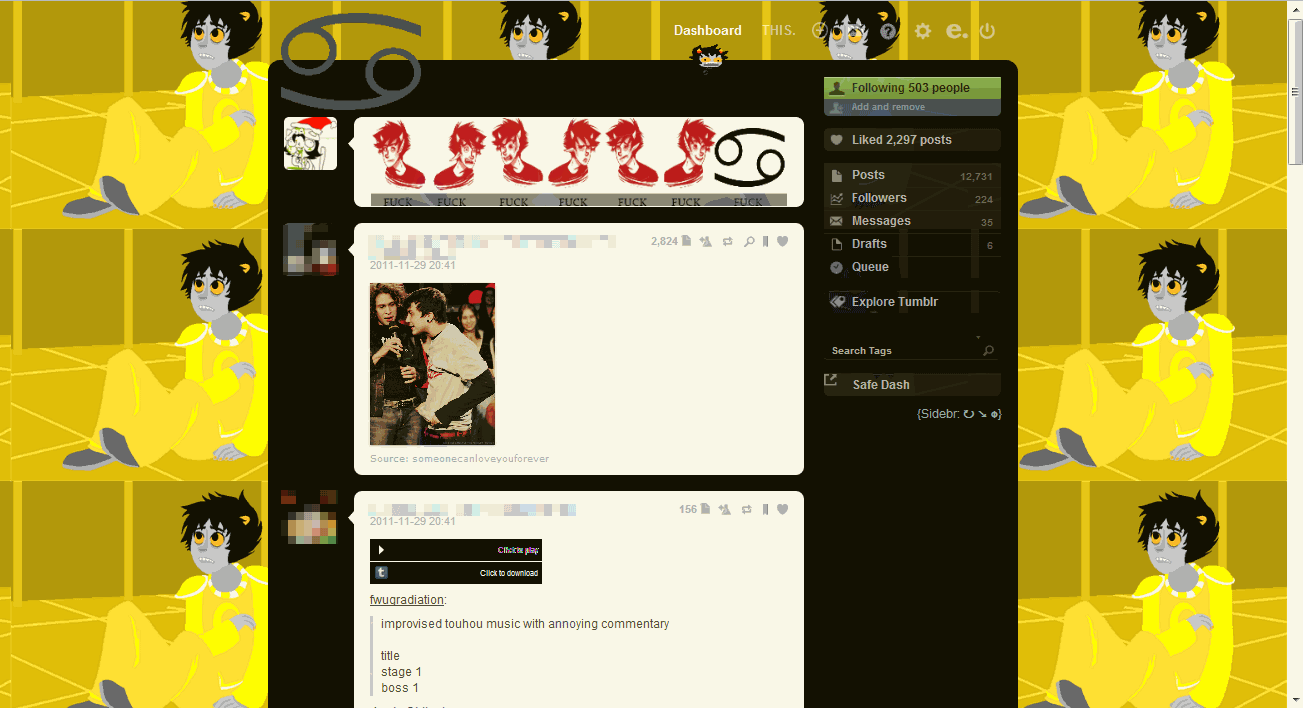Click the Sidebr gear dot icon
The image size is (1303, 708).
point(994,414)
